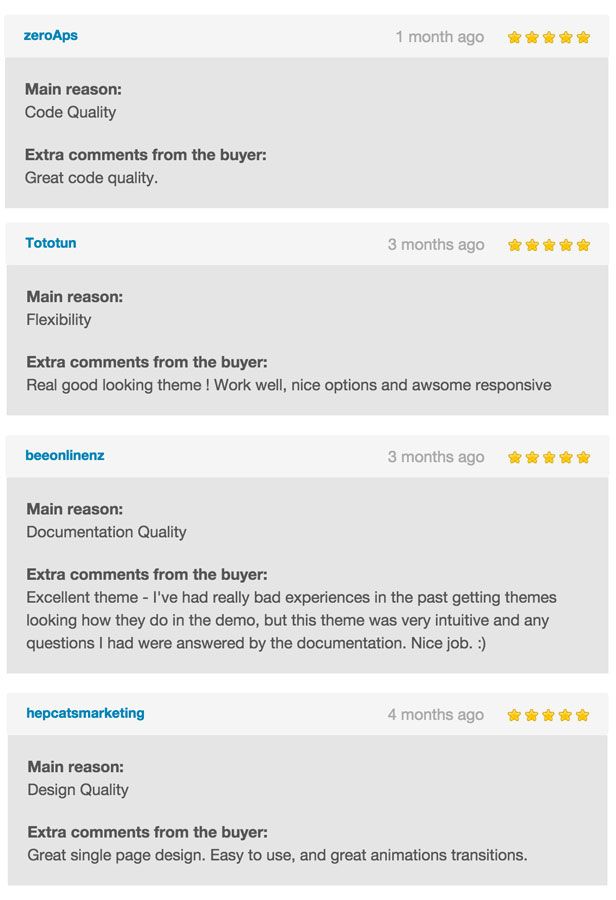This screenshot has height=900, width=616.
Task: Click 'Design Quality' main reason text
Action: 78,790
